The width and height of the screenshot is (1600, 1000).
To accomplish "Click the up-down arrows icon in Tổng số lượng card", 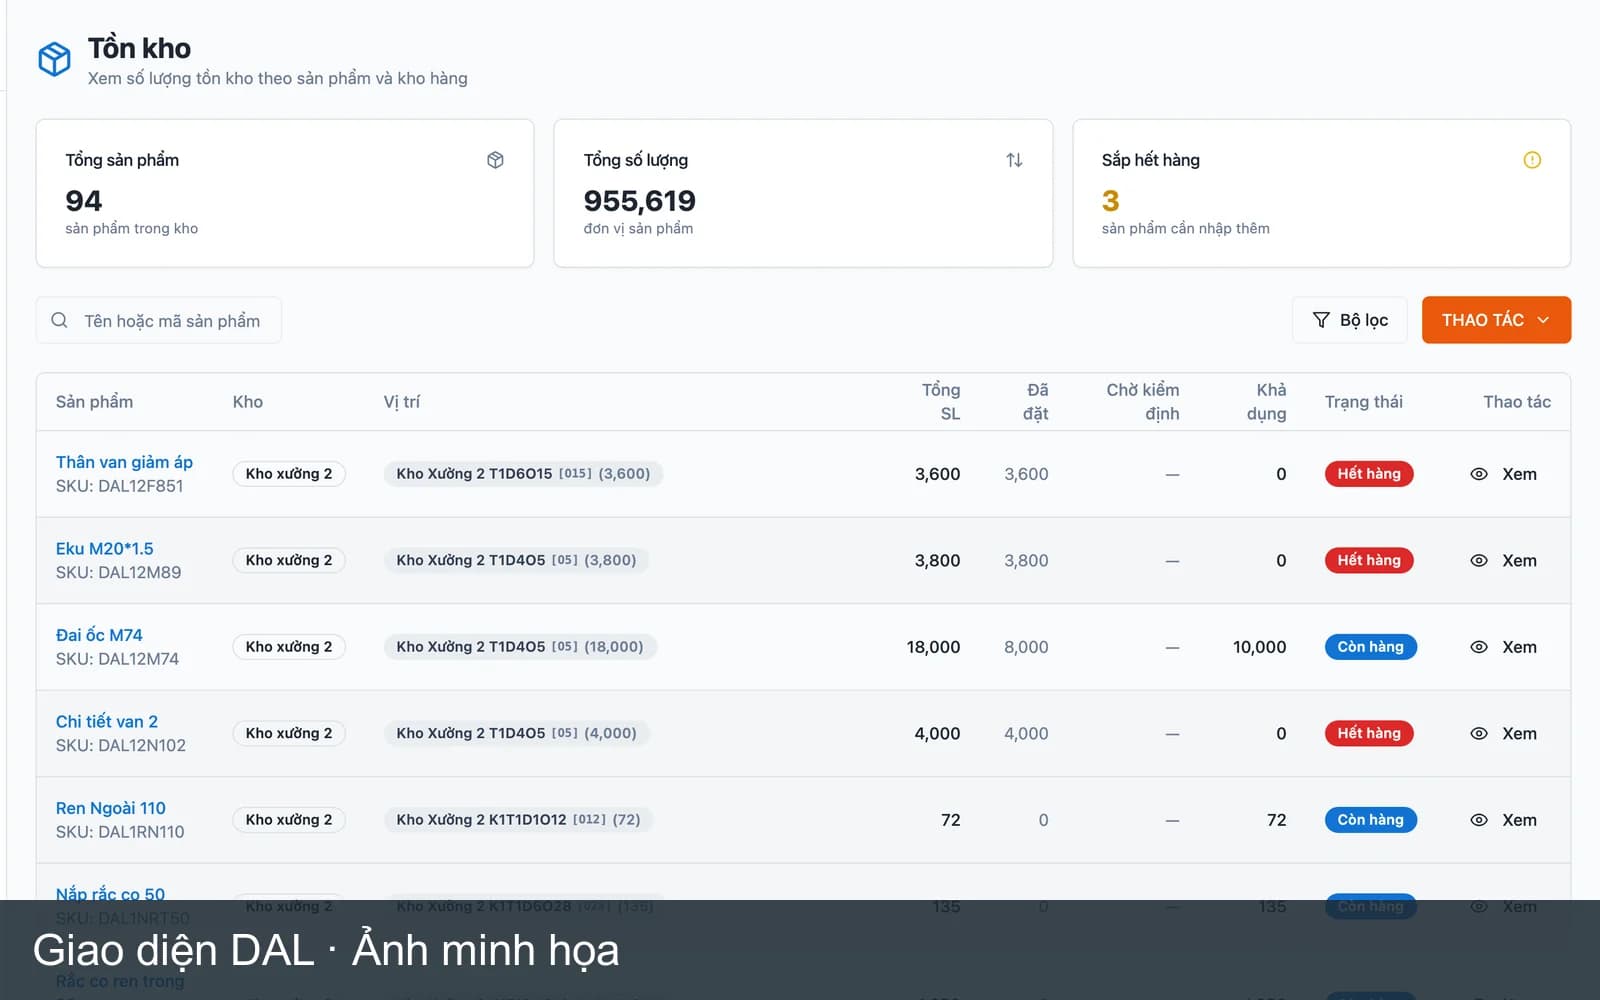I will [1014, 160].
